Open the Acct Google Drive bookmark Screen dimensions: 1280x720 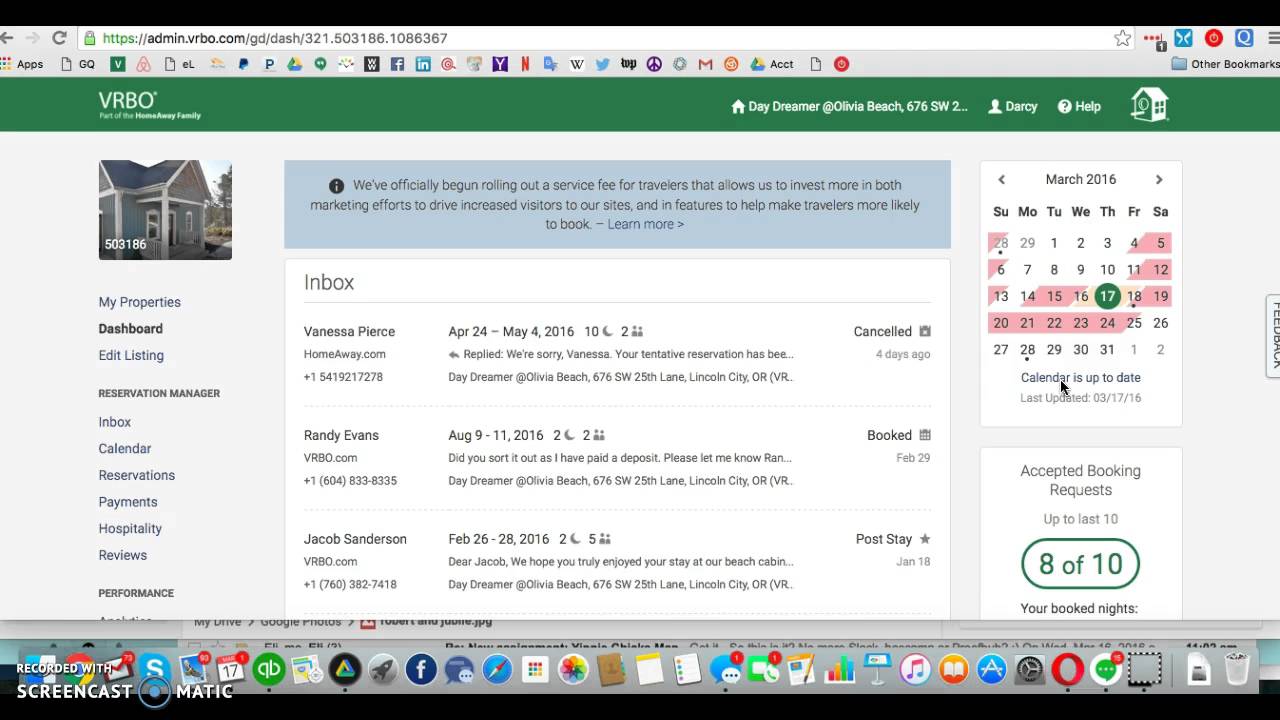pos(772,64)
